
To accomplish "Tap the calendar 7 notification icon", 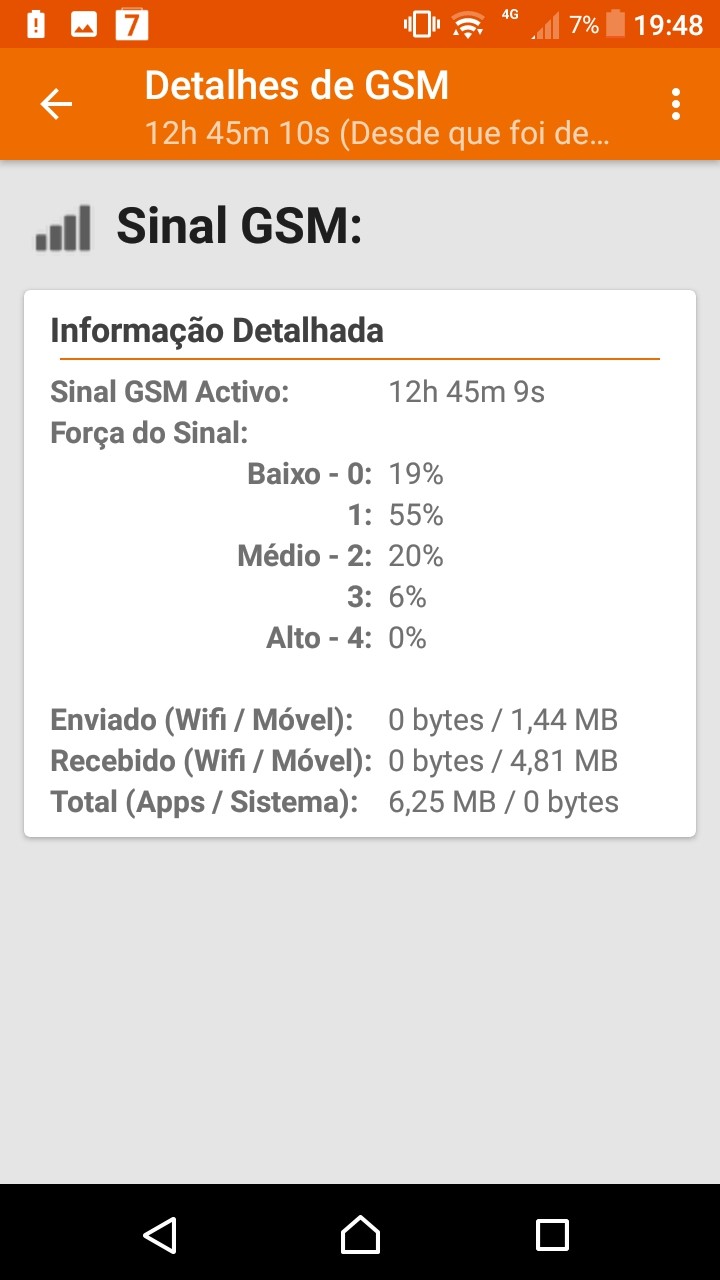I will coord(131,24).
